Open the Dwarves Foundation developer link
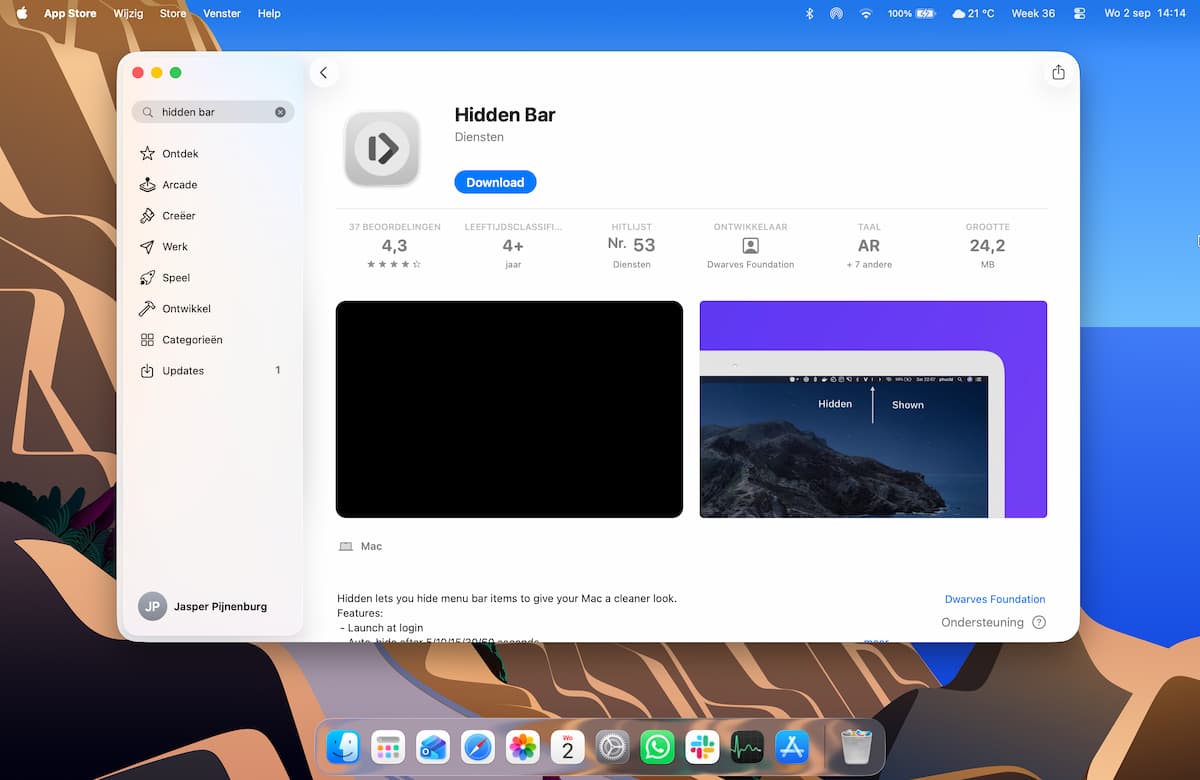1200x780 pixels. coord(995,599)
